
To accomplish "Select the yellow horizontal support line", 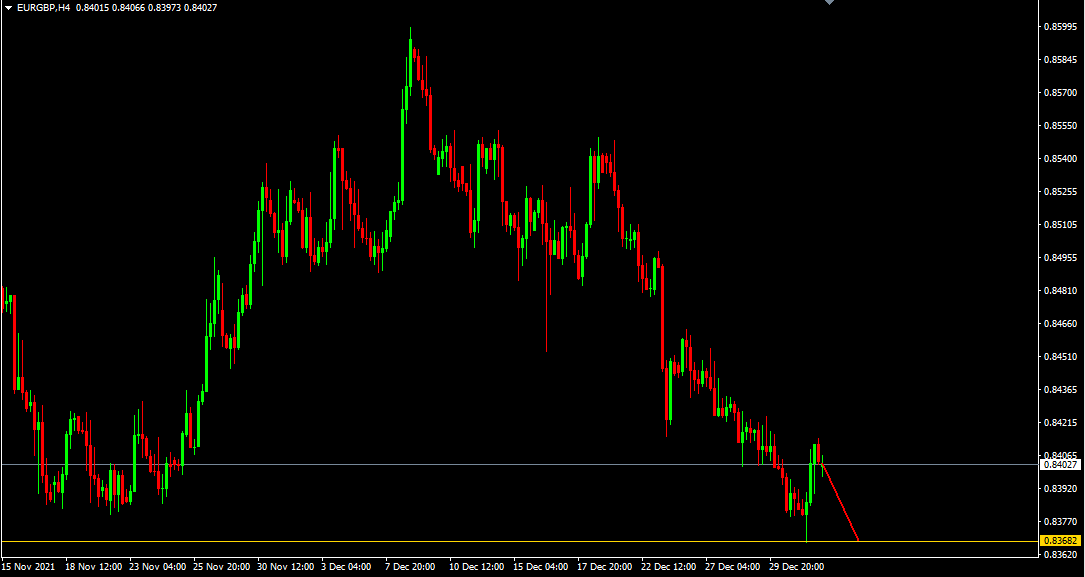I will click(520, 541).
